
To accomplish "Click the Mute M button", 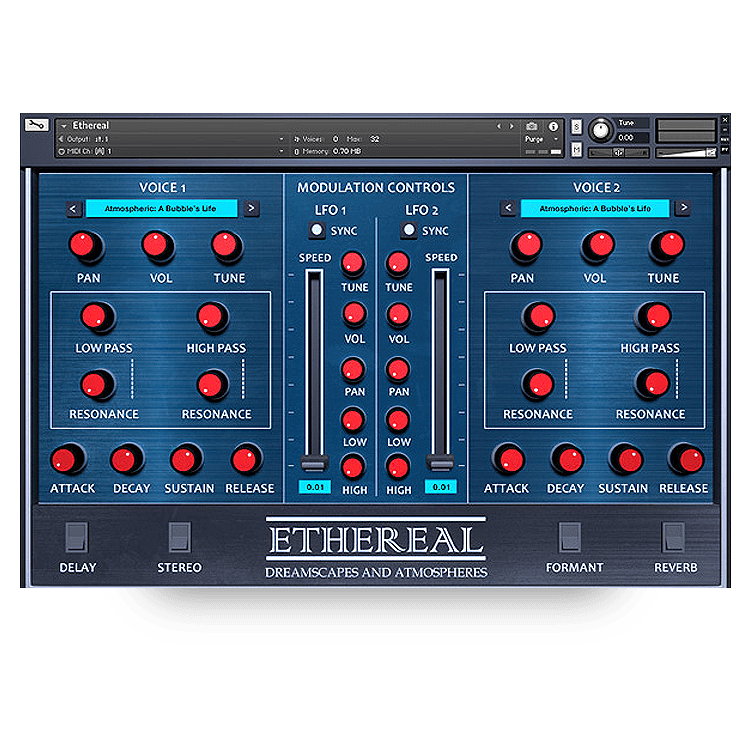I will tap(576, 150).
